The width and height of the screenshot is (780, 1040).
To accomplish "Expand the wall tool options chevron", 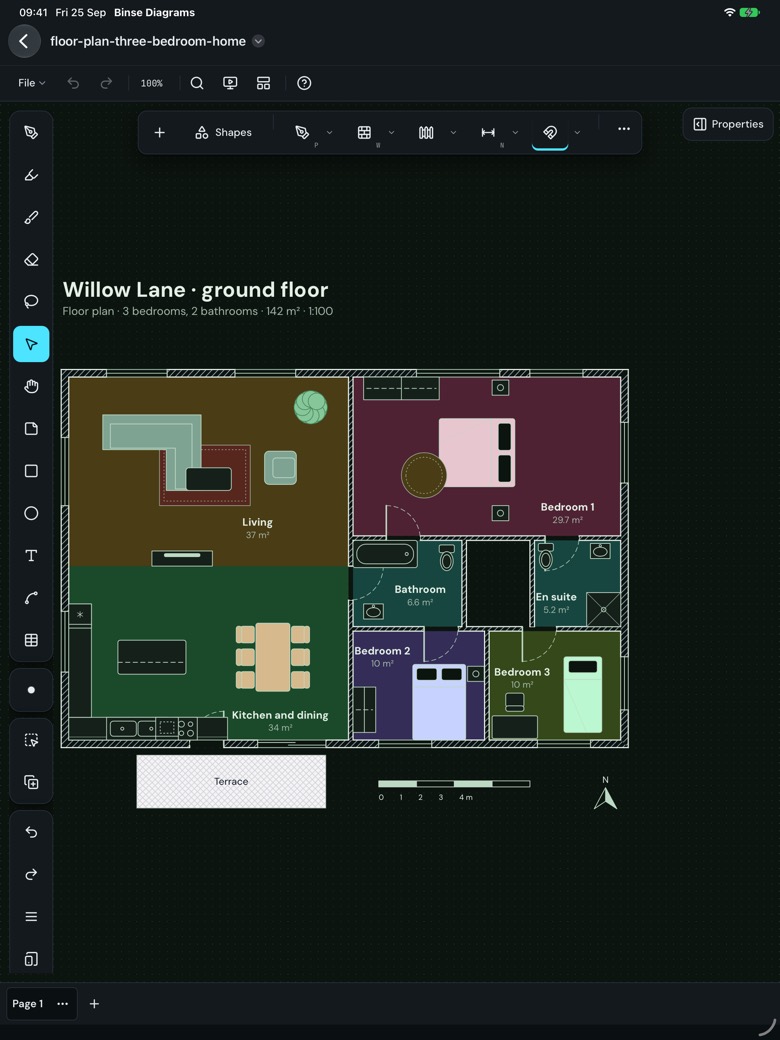I will coord(391,133).
